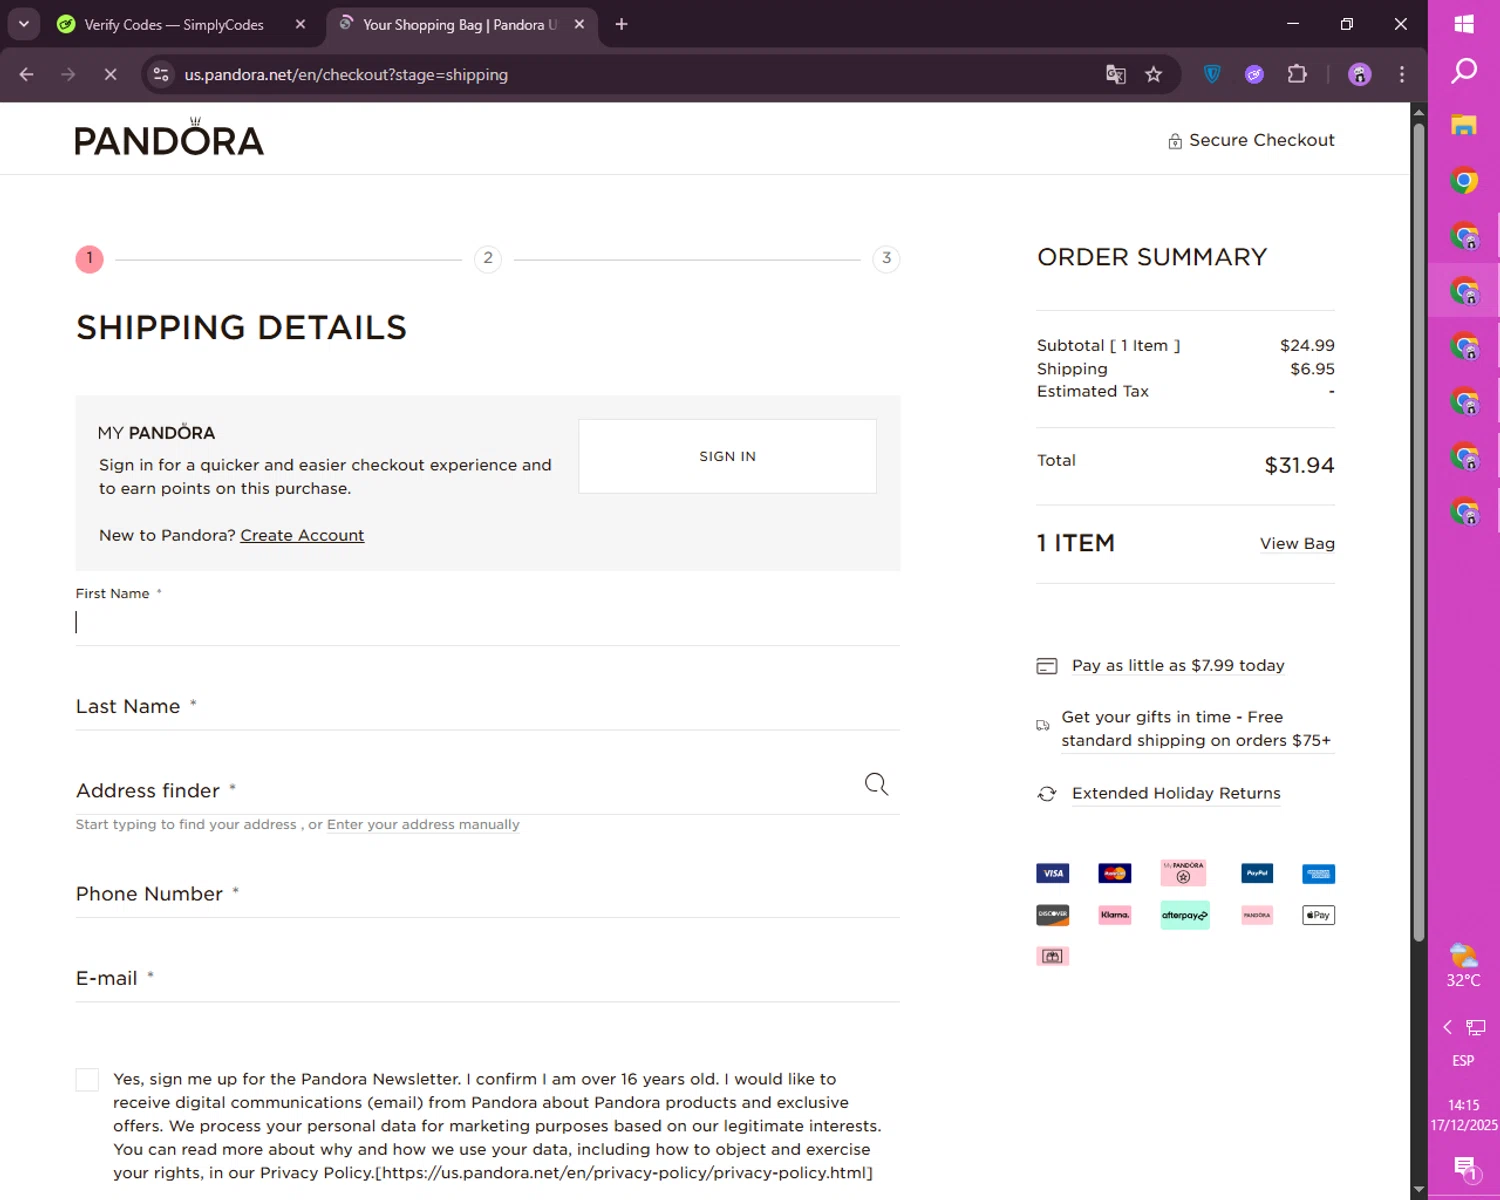Switch to the Verify Codes — SimplyCodes tab
1500x1200 pixels.
point(174,25)
